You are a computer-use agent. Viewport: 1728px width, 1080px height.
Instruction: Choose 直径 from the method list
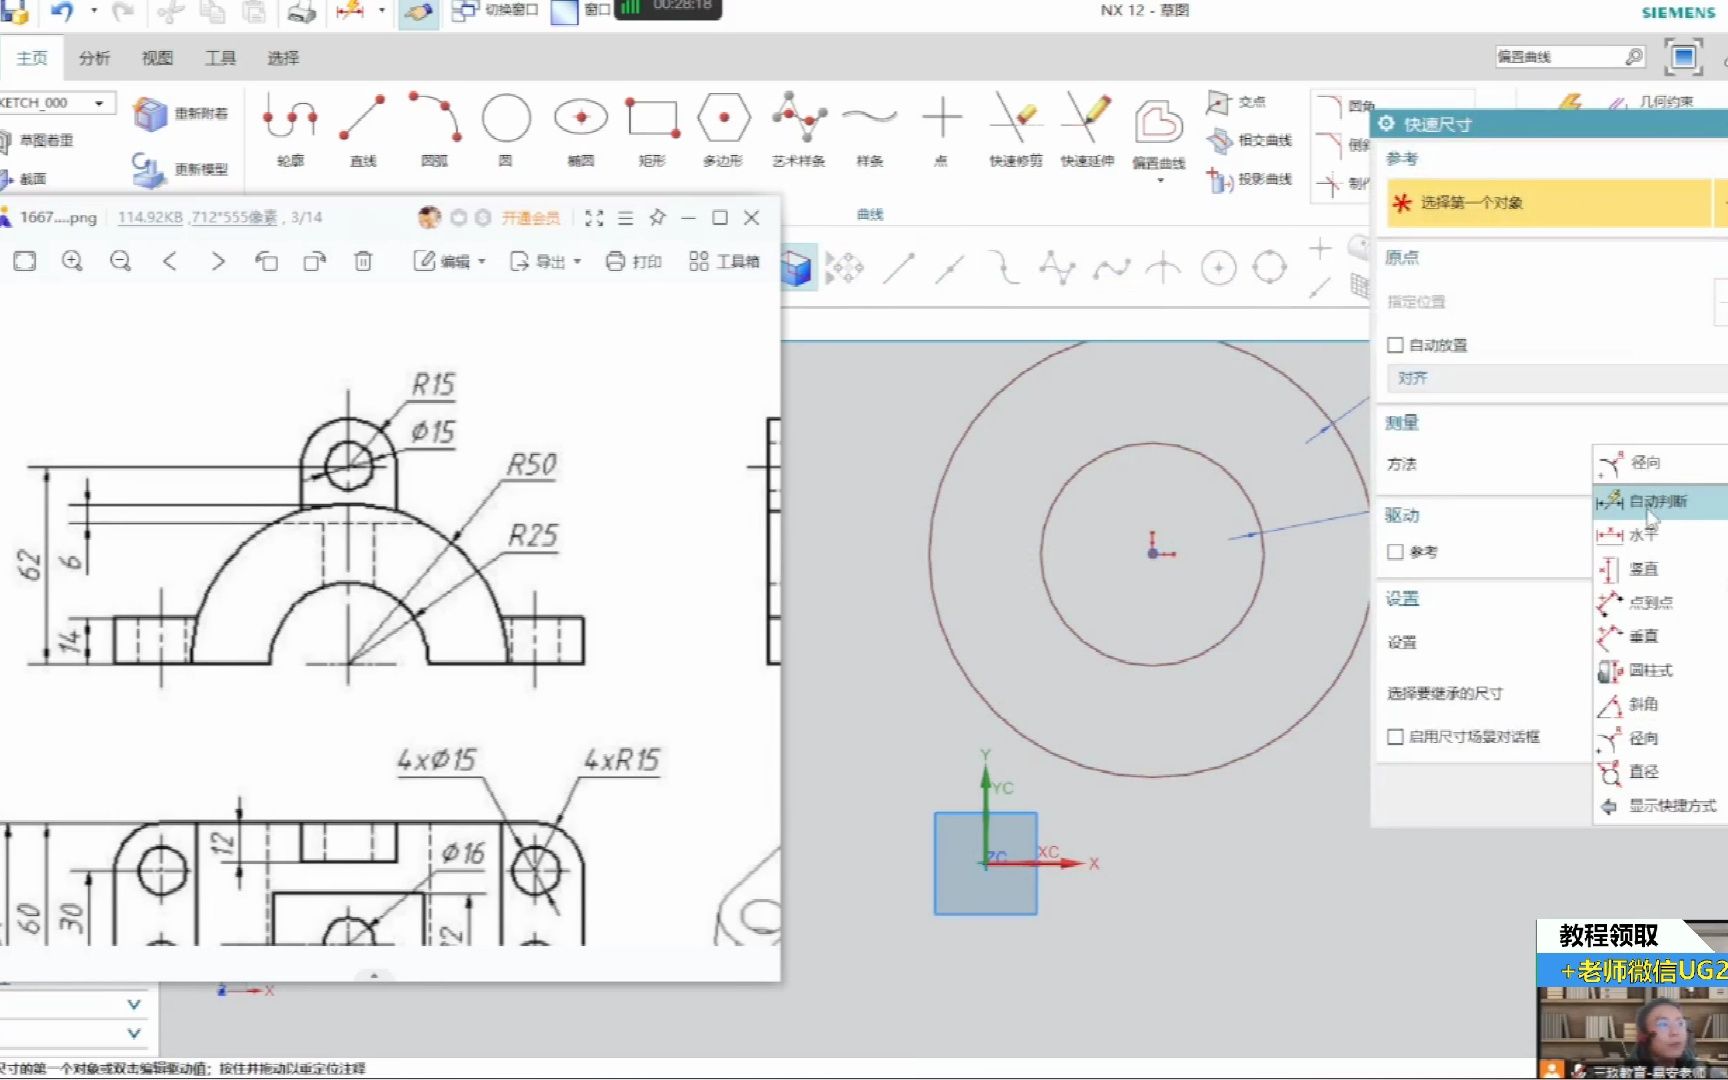click(x=1643, y=772)
